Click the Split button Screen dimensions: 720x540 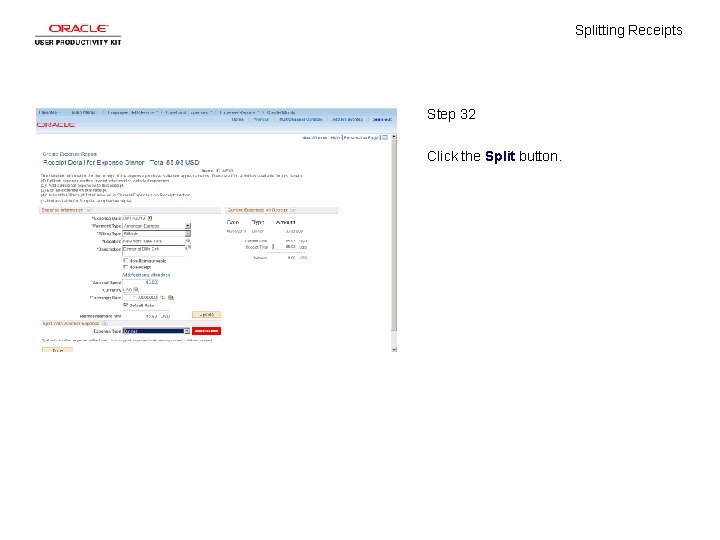tap(207, 331)
